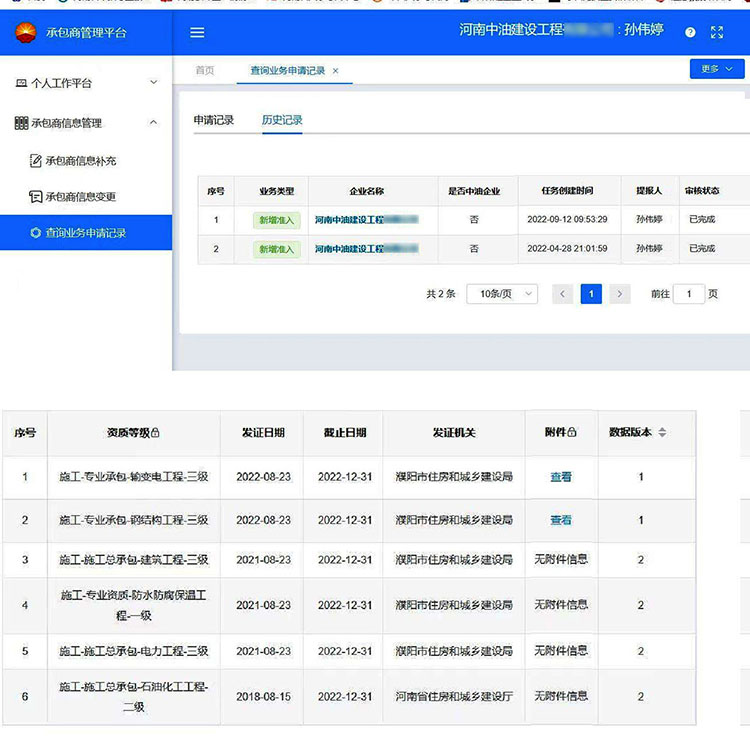
Task: Open the 10条/页 page size dropdown
Action: pyautogui.click(x=502, y=294)
